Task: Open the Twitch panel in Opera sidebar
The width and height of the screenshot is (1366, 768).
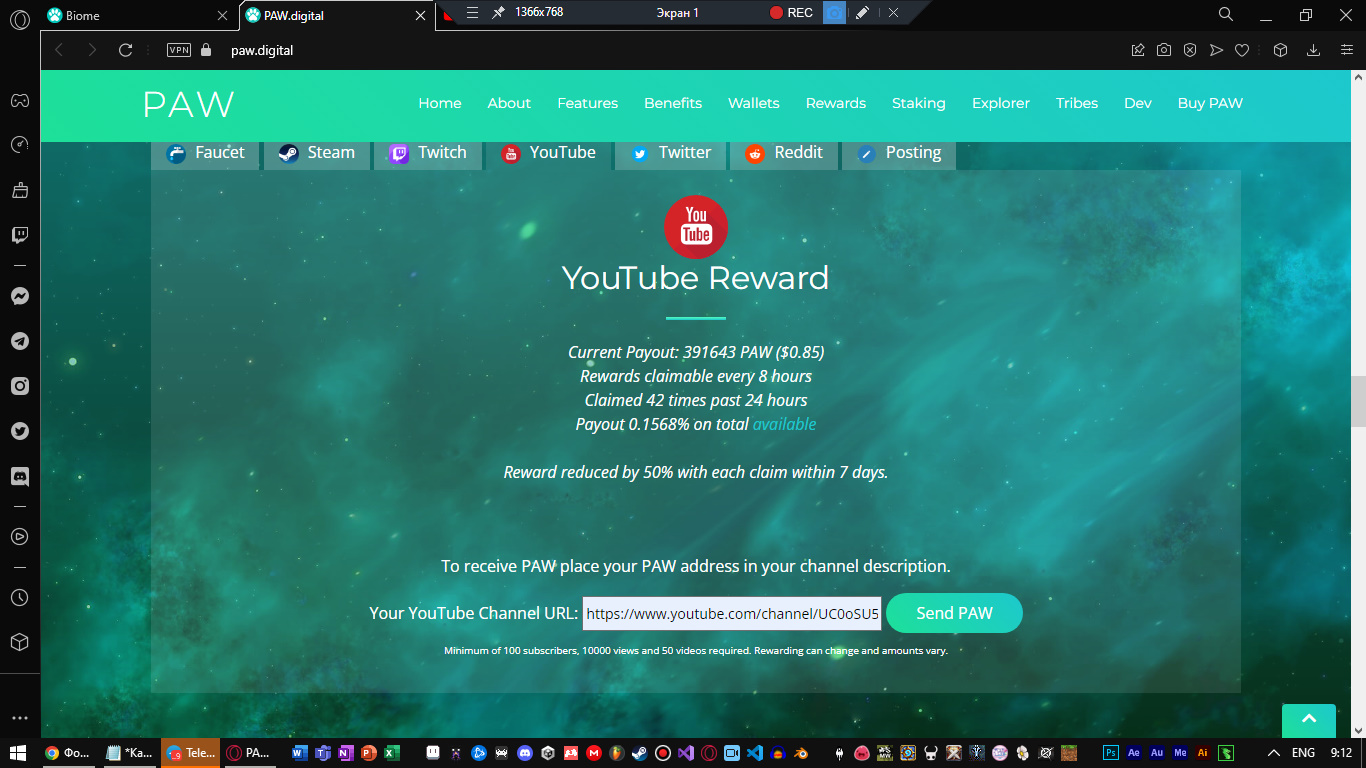Action: tap(20, 236)
